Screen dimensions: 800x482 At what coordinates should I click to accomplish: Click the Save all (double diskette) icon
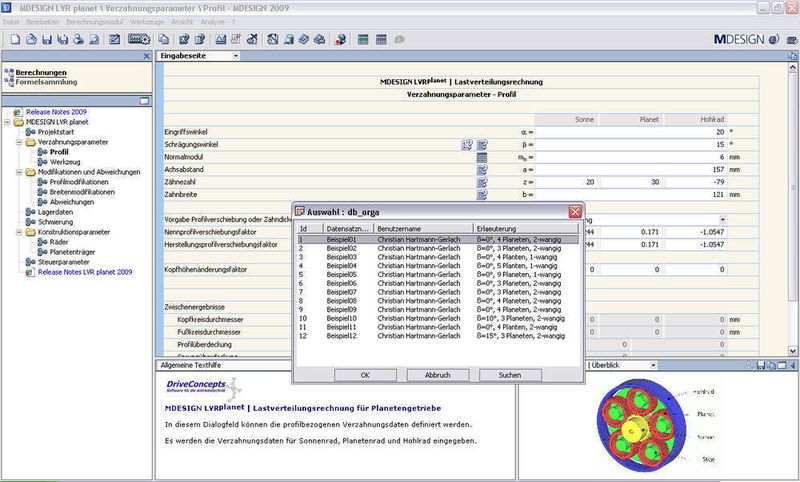(x=63, y=39)
